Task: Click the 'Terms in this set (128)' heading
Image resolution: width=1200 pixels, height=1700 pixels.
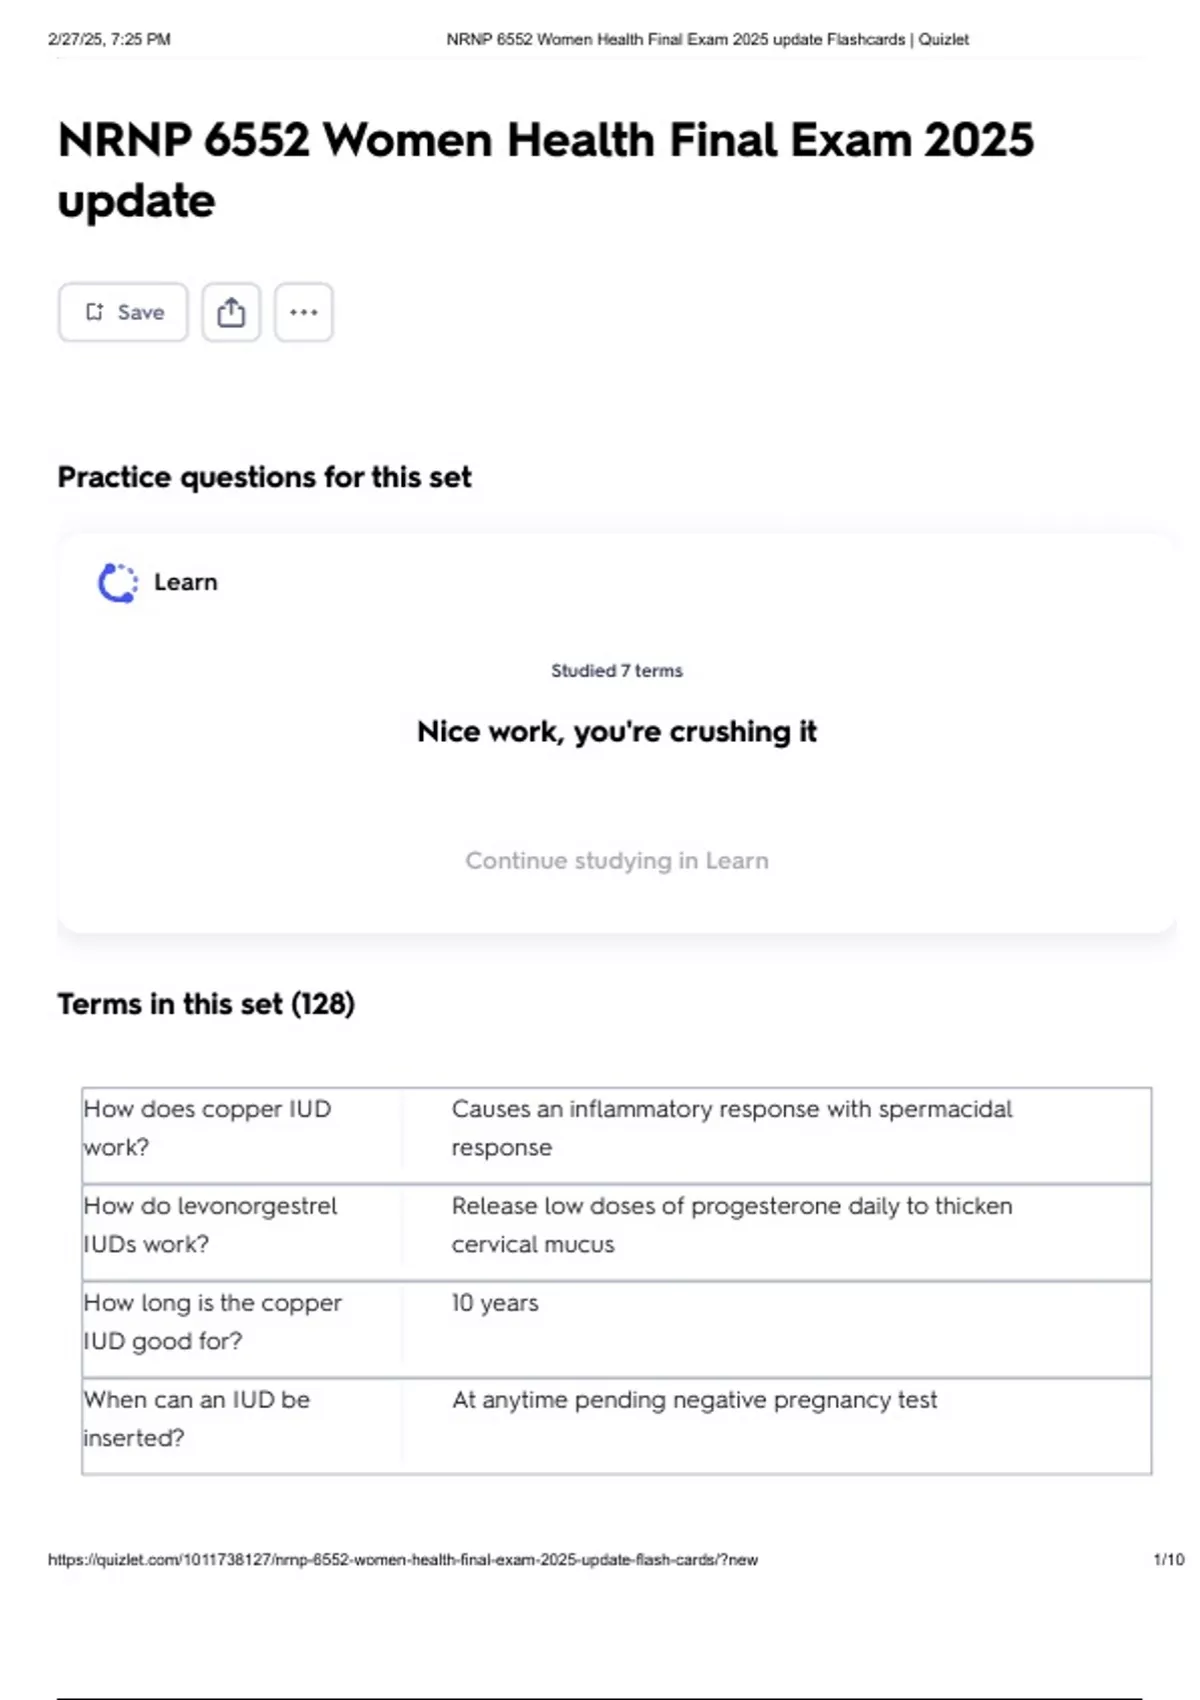Action: (206, 1004)
